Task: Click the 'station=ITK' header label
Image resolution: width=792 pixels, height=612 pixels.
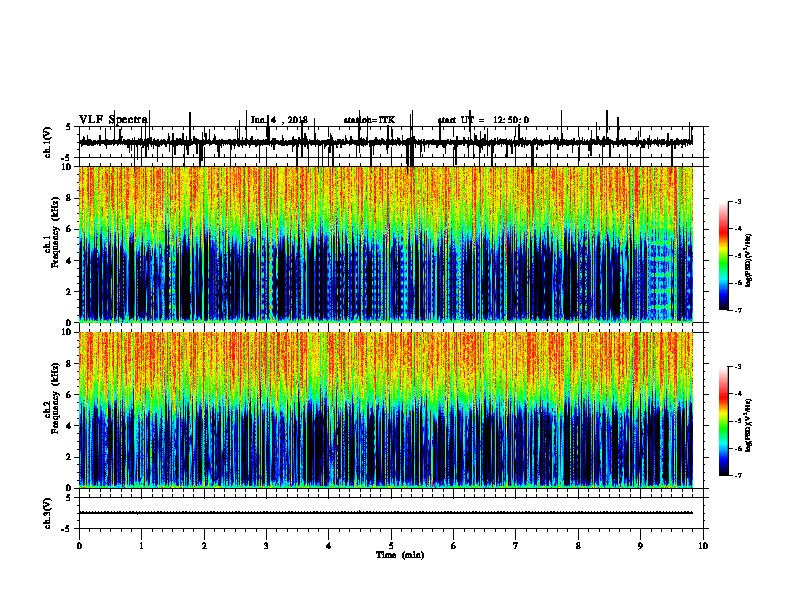Action: coord(369,120)
